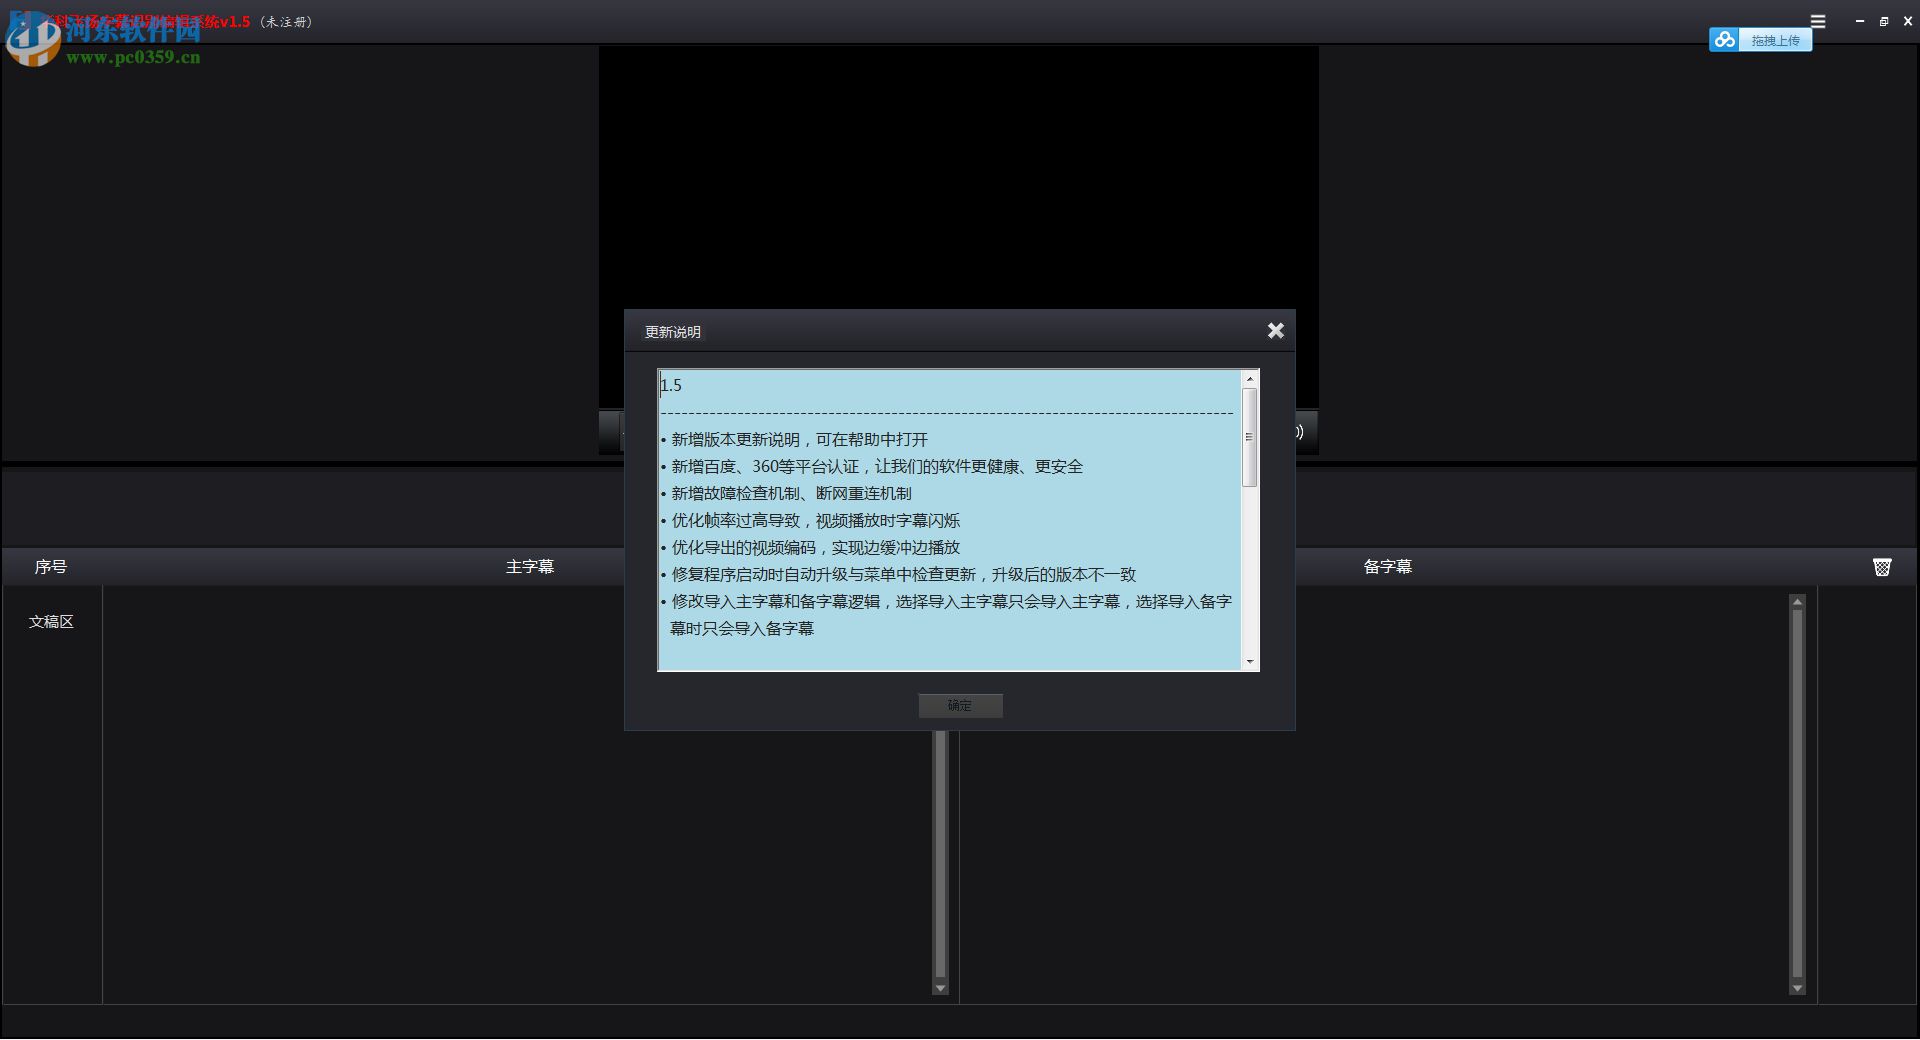
Task: Click the dialog scrollbar up arrow
Action: [1249, 379]
